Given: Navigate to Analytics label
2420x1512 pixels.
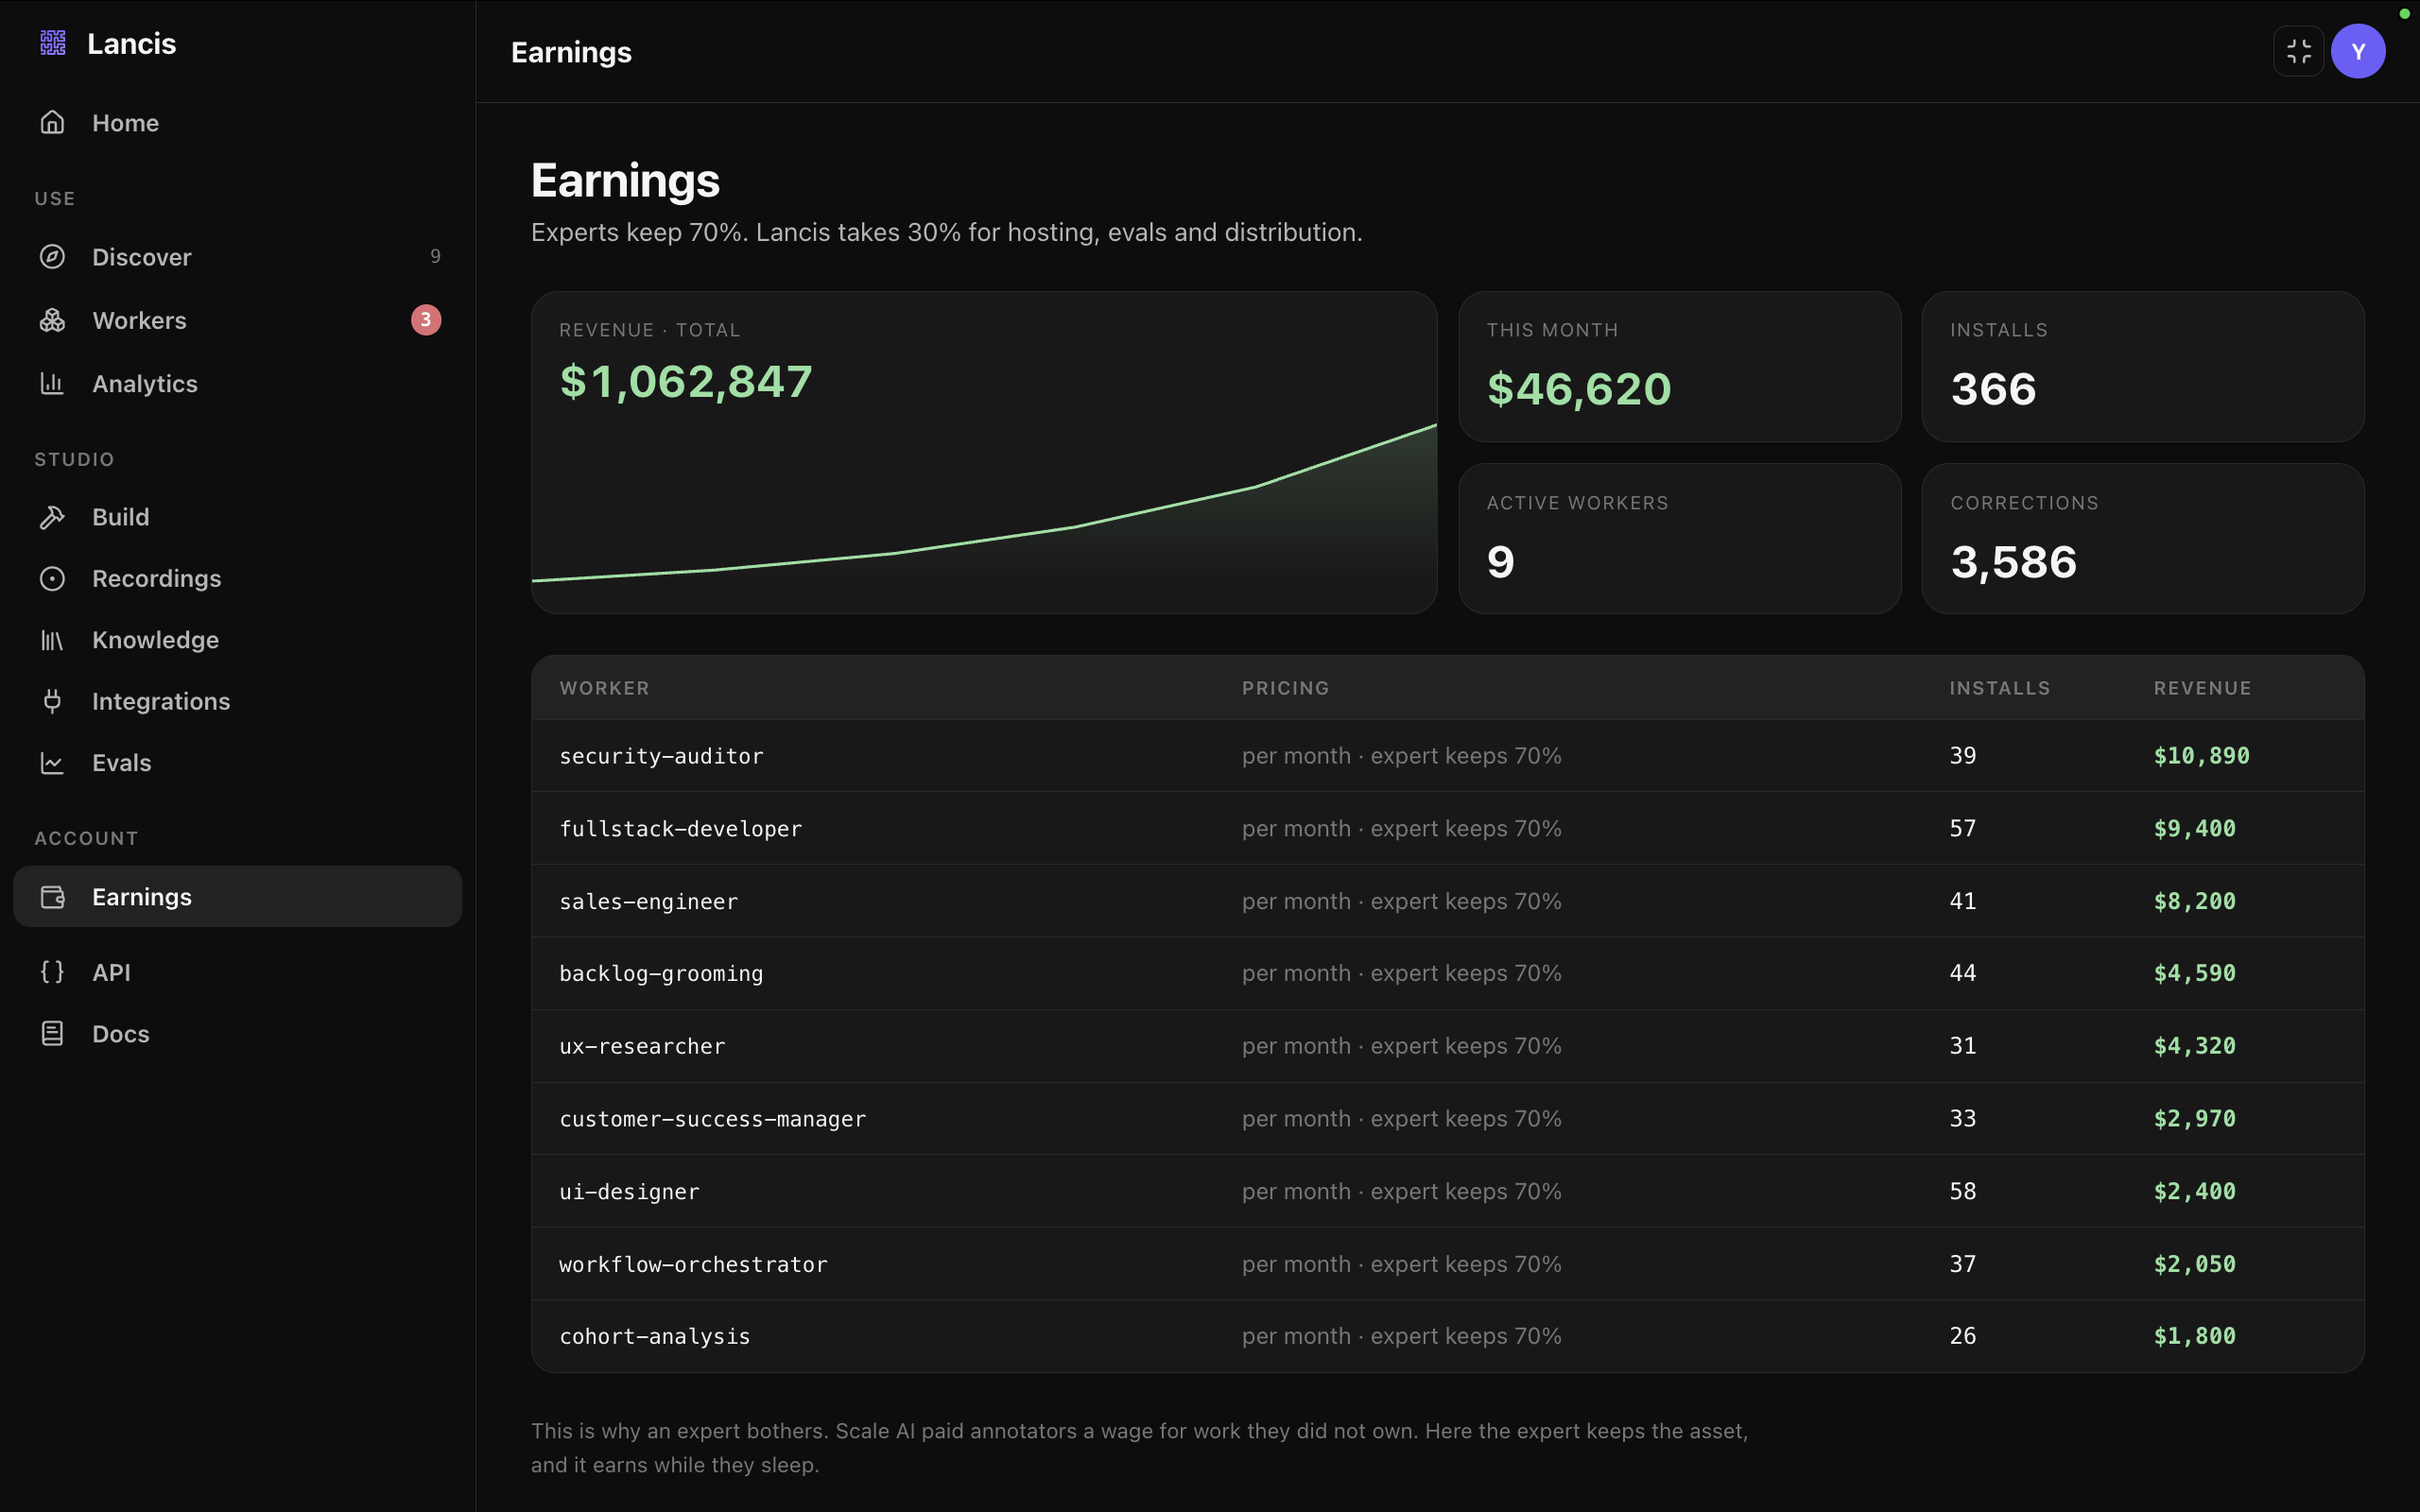Looking at the screenshot, I should pos(145,384).
